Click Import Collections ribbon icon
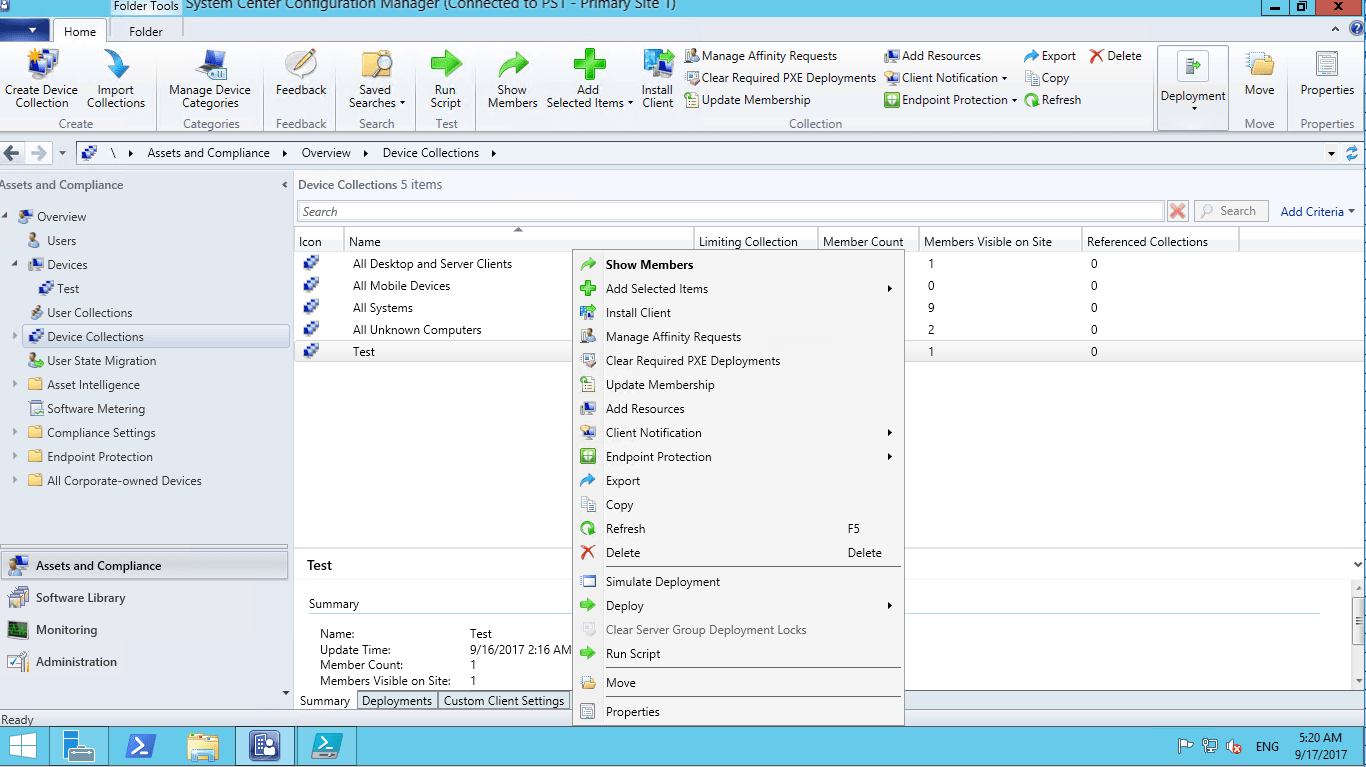 (116, 78)
